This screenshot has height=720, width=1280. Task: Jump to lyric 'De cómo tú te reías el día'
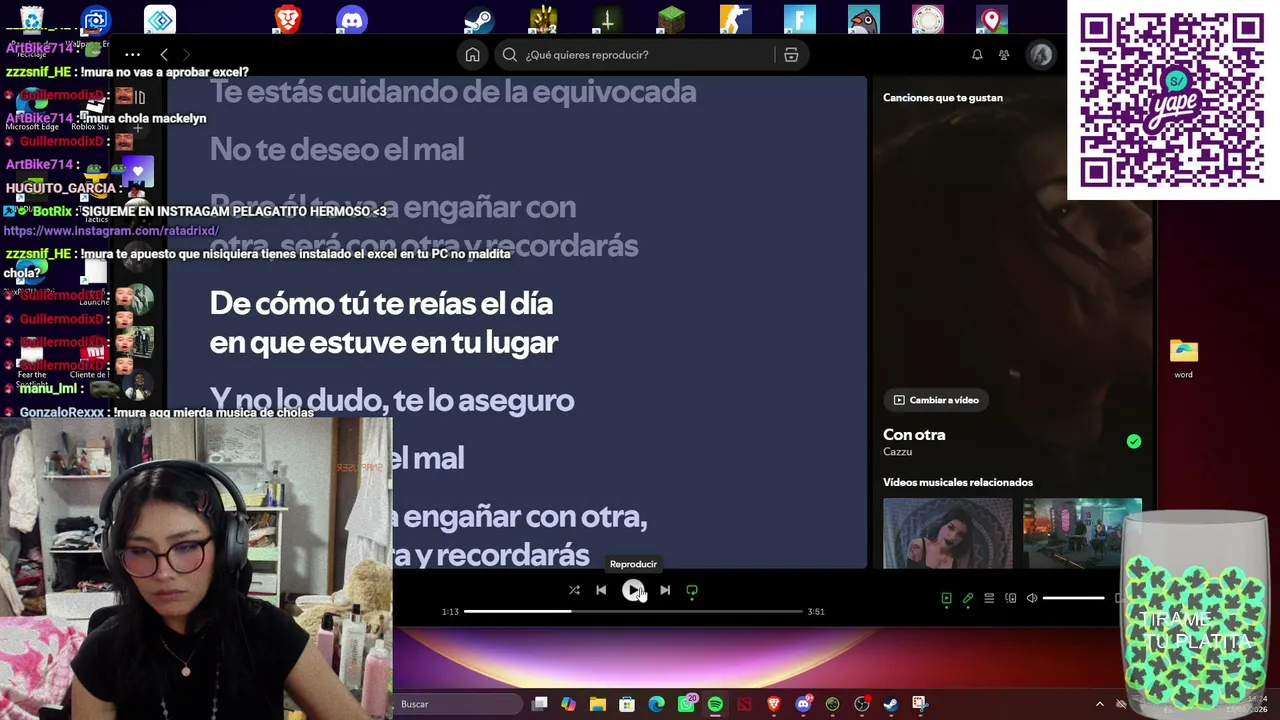[x=381, y=304]
